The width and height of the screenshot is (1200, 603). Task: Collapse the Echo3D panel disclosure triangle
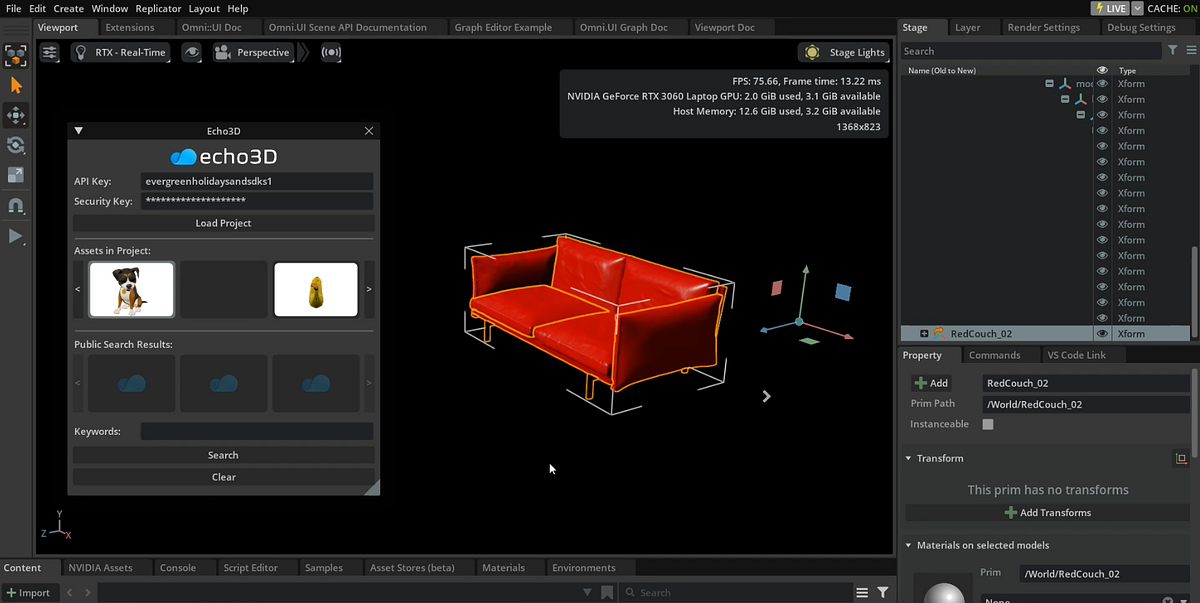[78, 130]
